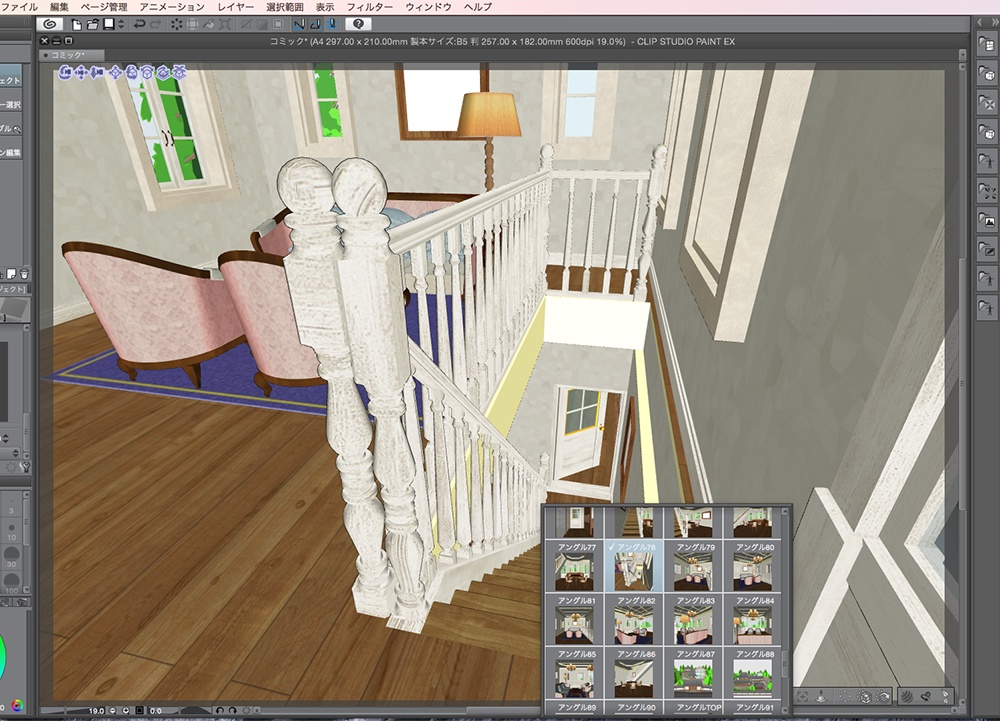This screenshot has height=721, width=1000.
Task: Click the Scale/Rotate transform toolbar icon
Action: (225, 24)
